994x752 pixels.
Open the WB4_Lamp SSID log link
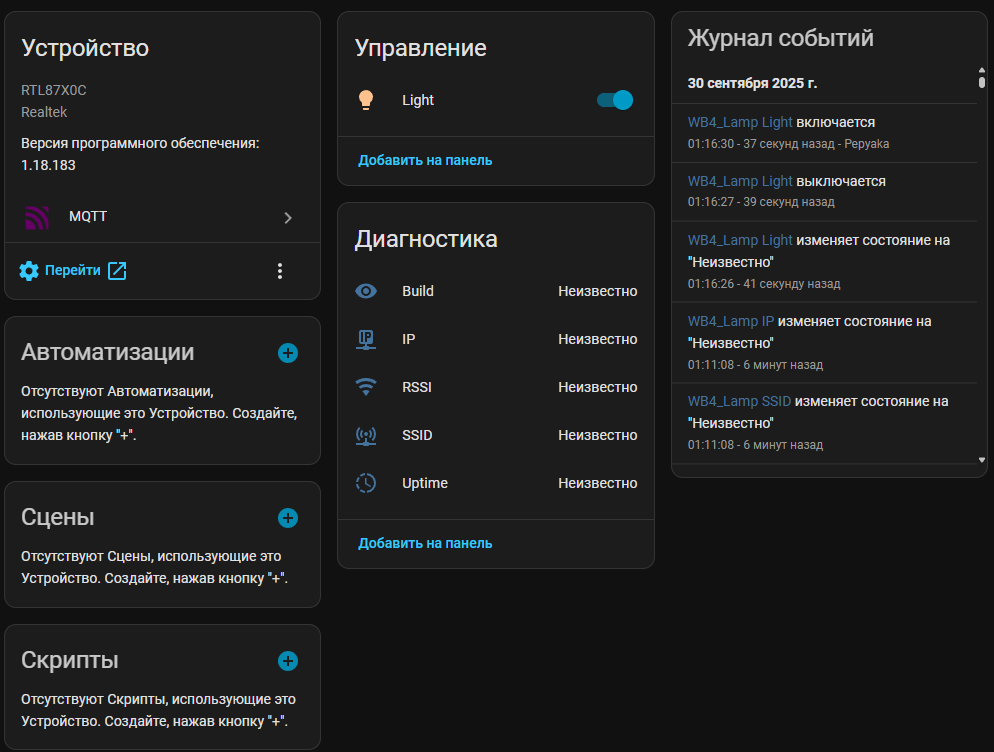[739, 402]
